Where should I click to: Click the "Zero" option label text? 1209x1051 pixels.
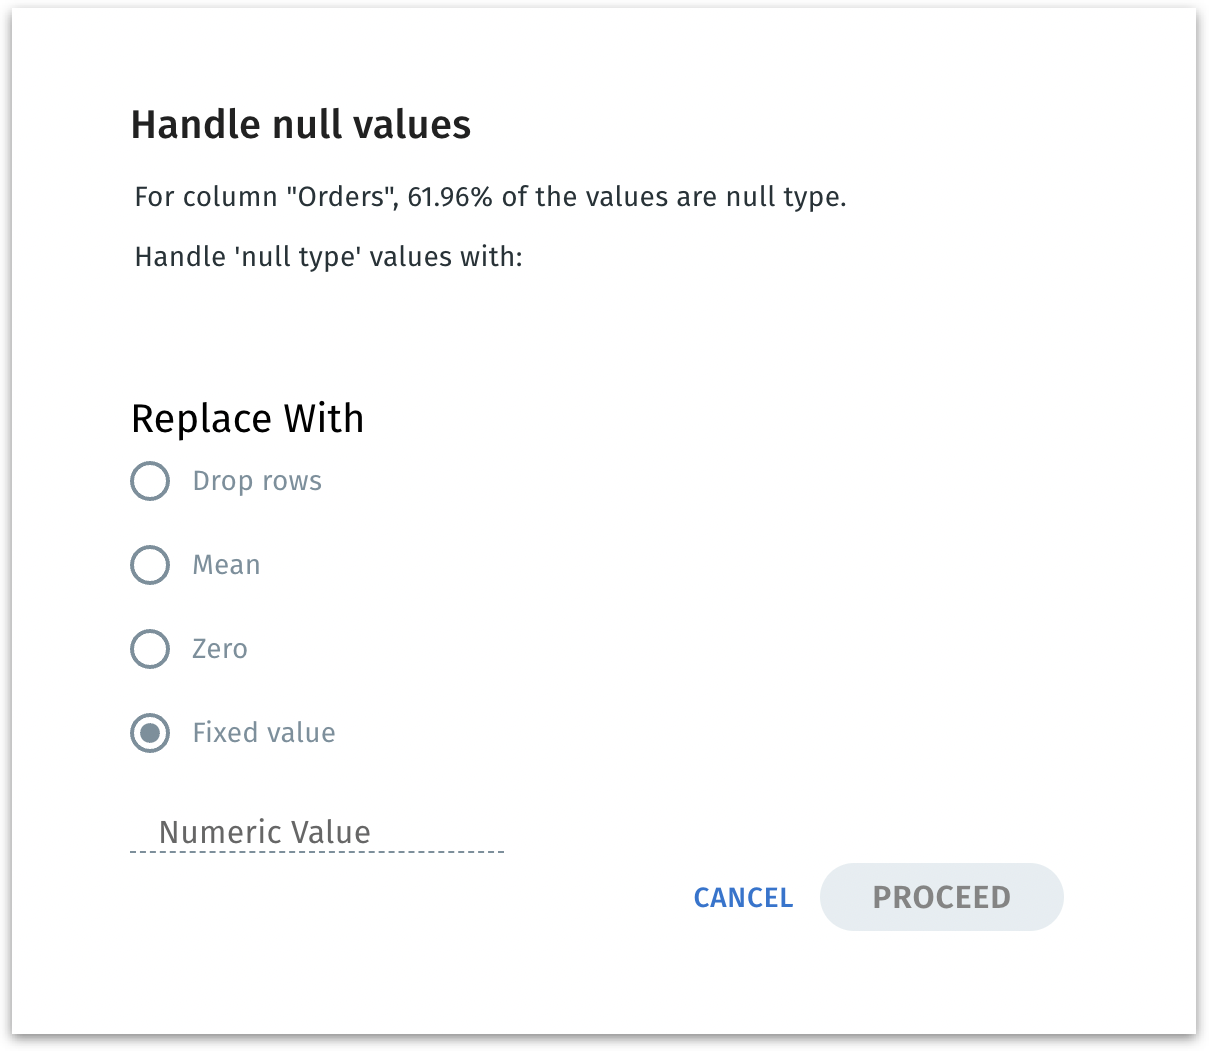click(219, 649)
